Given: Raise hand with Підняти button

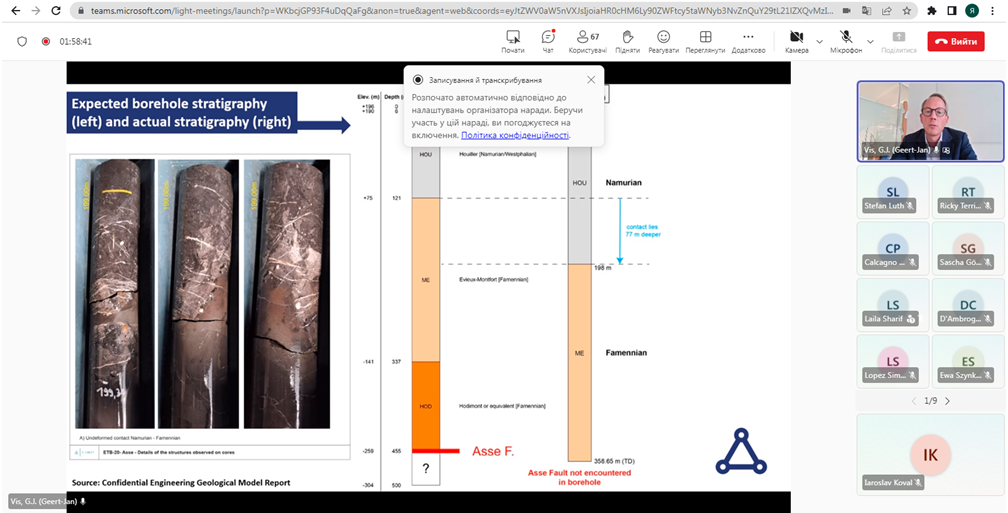Looking at the screenshot, I should (x=627, y=41).
